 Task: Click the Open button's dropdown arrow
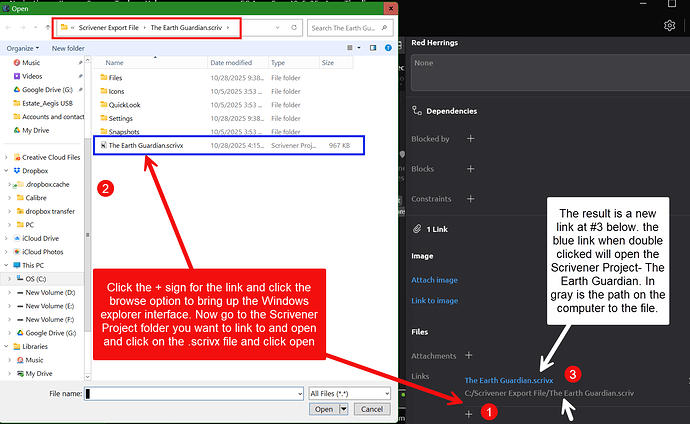tap(344, 408)
